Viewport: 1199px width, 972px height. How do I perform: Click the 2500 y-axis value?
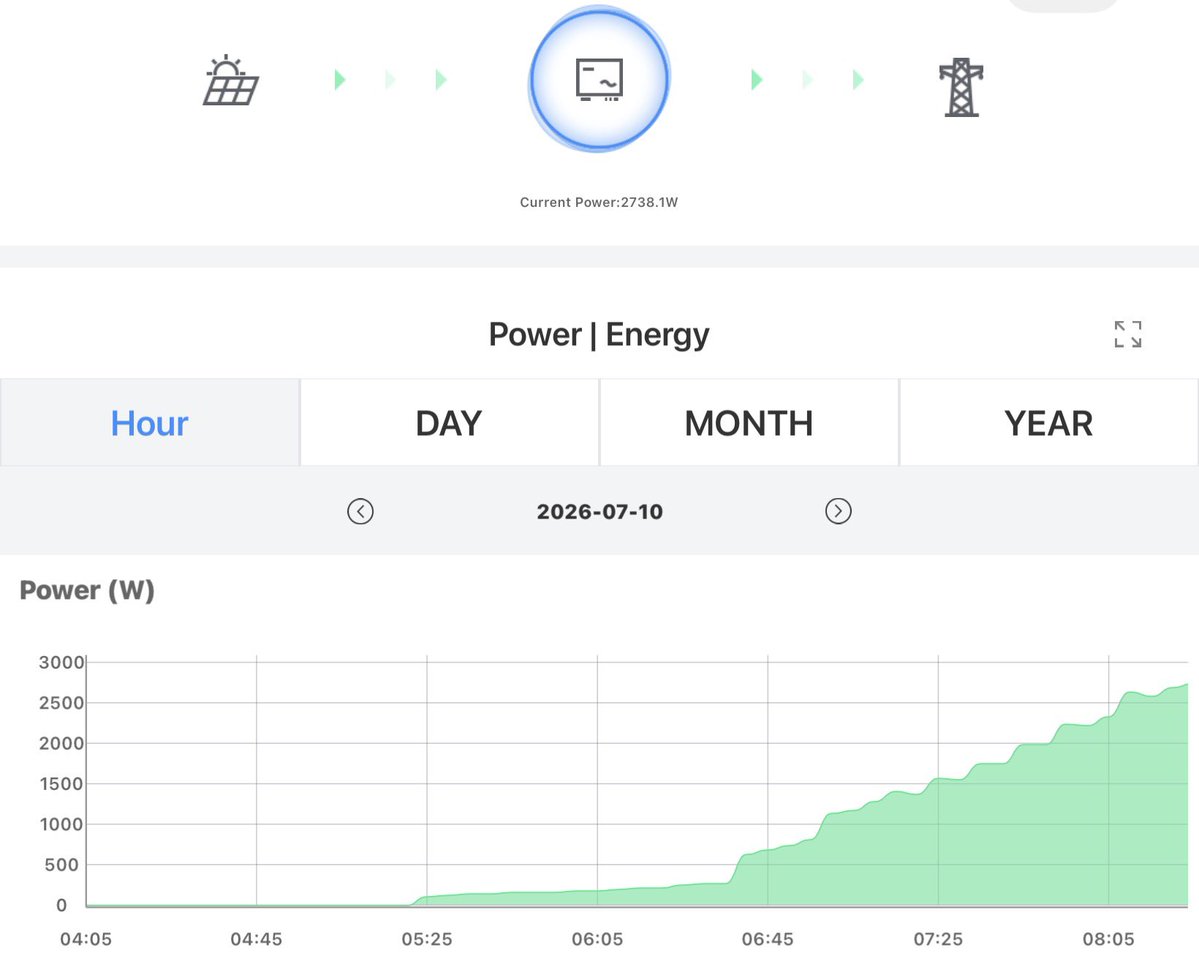(61, 703)
